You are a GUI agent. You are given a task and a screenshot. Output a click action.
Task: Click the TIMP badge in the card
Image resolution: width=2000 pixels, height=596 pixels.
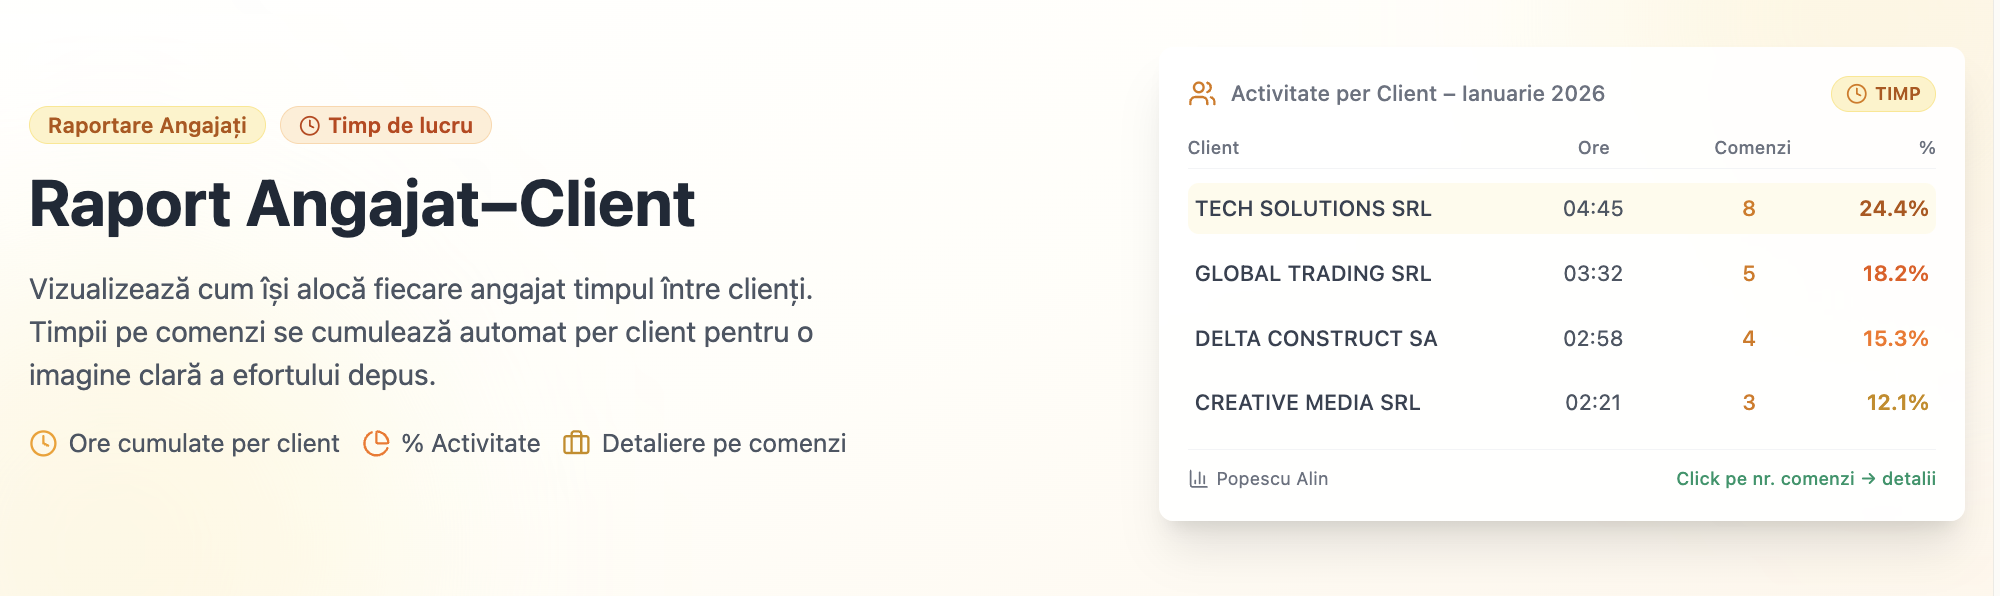[1883, 94]
